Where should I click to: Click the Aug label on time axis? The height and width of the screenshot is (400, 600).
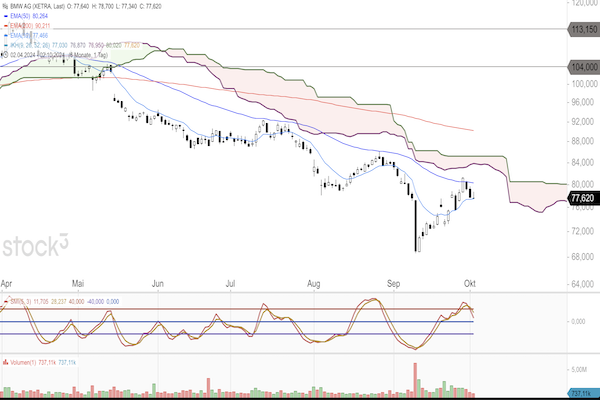pyautogui.click(x=313, y=284)
